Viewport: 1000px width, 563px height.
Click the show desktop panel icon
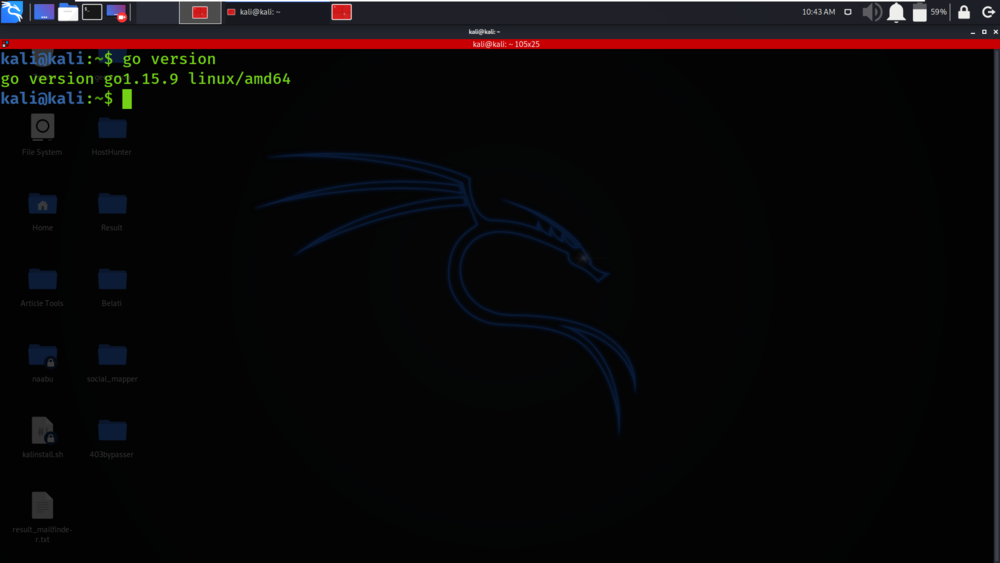click(44, 12)
